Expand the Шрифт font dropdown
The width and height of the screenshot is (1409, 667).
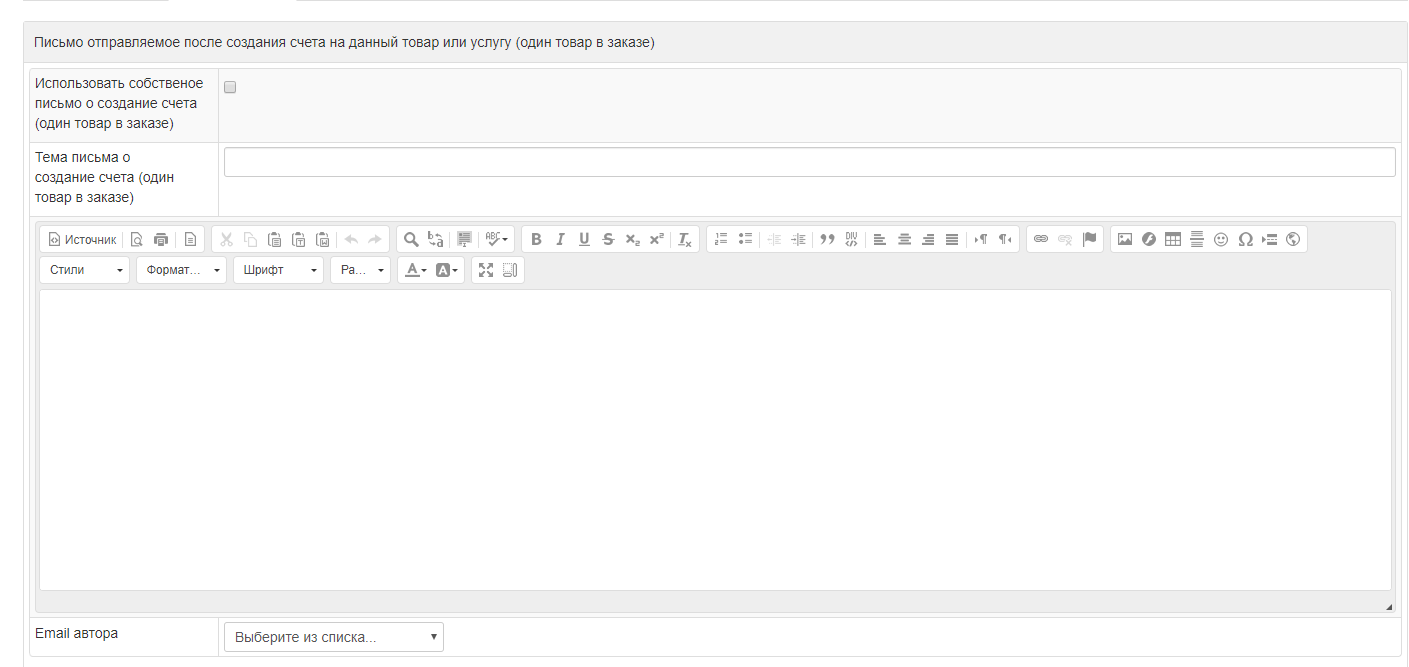tap(278, 270)
